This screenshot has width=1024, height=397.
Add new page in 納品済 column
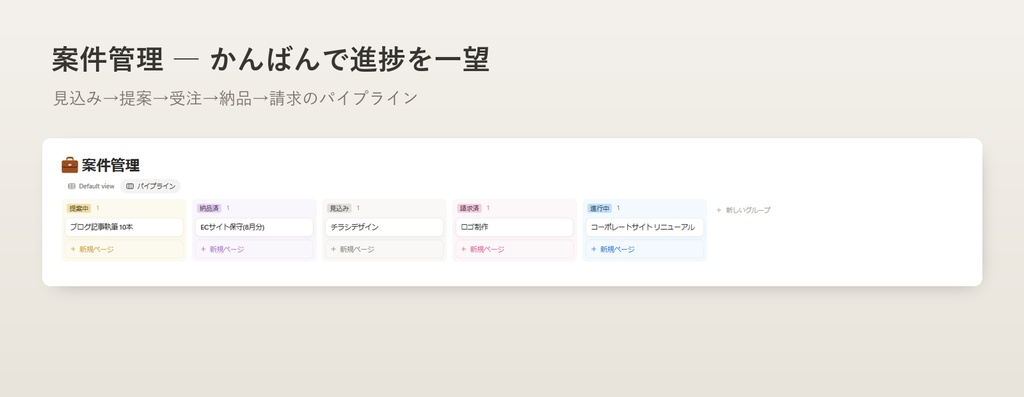254,249
